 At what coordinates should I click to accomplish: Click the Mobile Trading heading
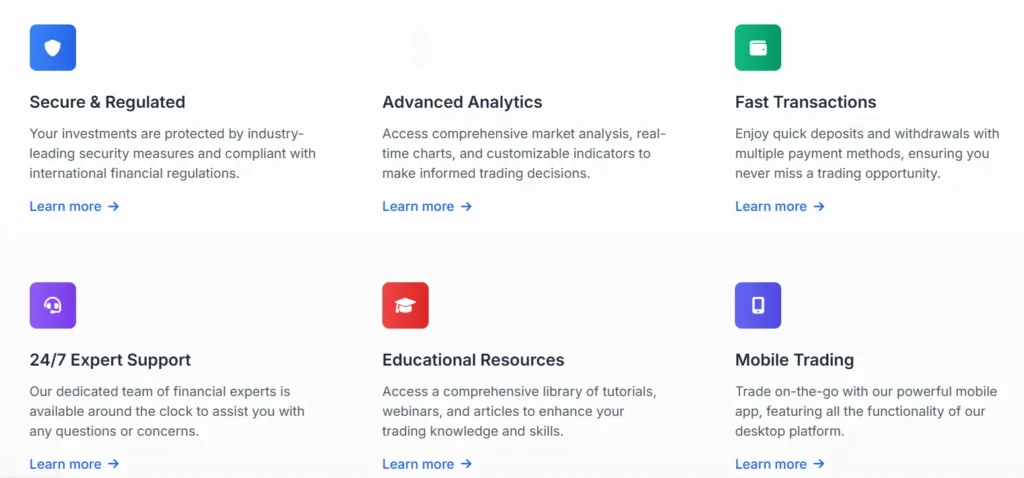(794, 360)
